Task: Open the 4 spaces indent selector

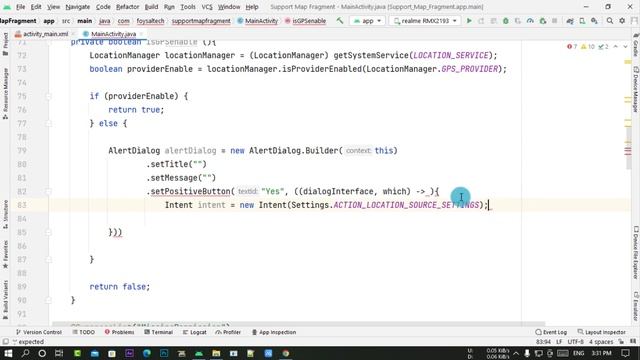Action: [x=601, y=342]
